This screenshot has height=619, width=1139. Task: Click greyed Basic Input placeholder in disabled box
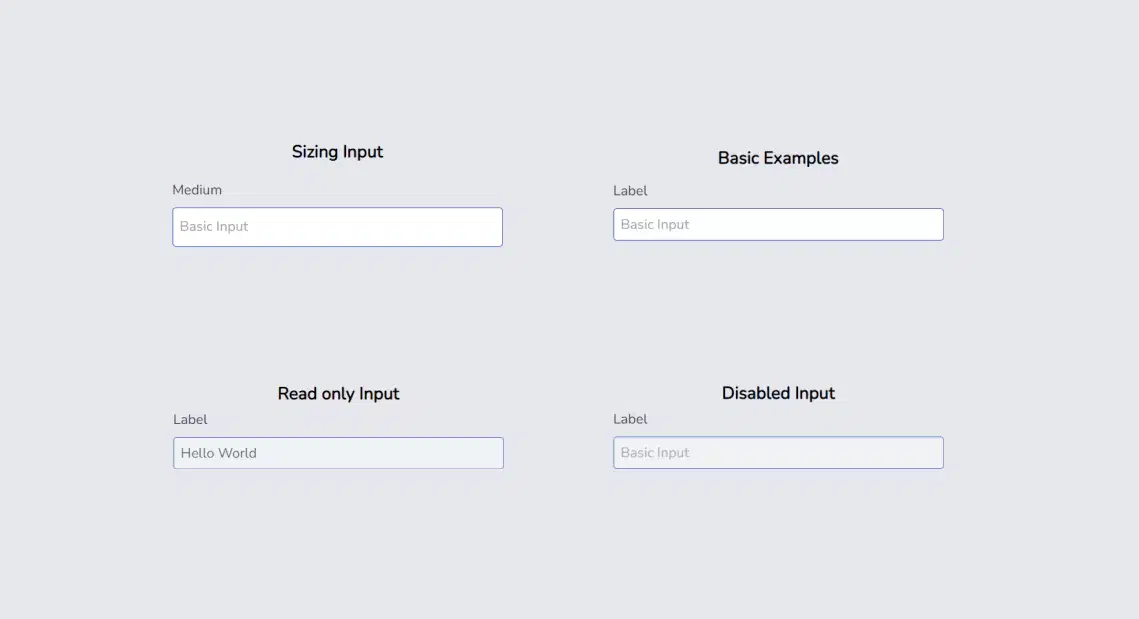coord(655,453)
